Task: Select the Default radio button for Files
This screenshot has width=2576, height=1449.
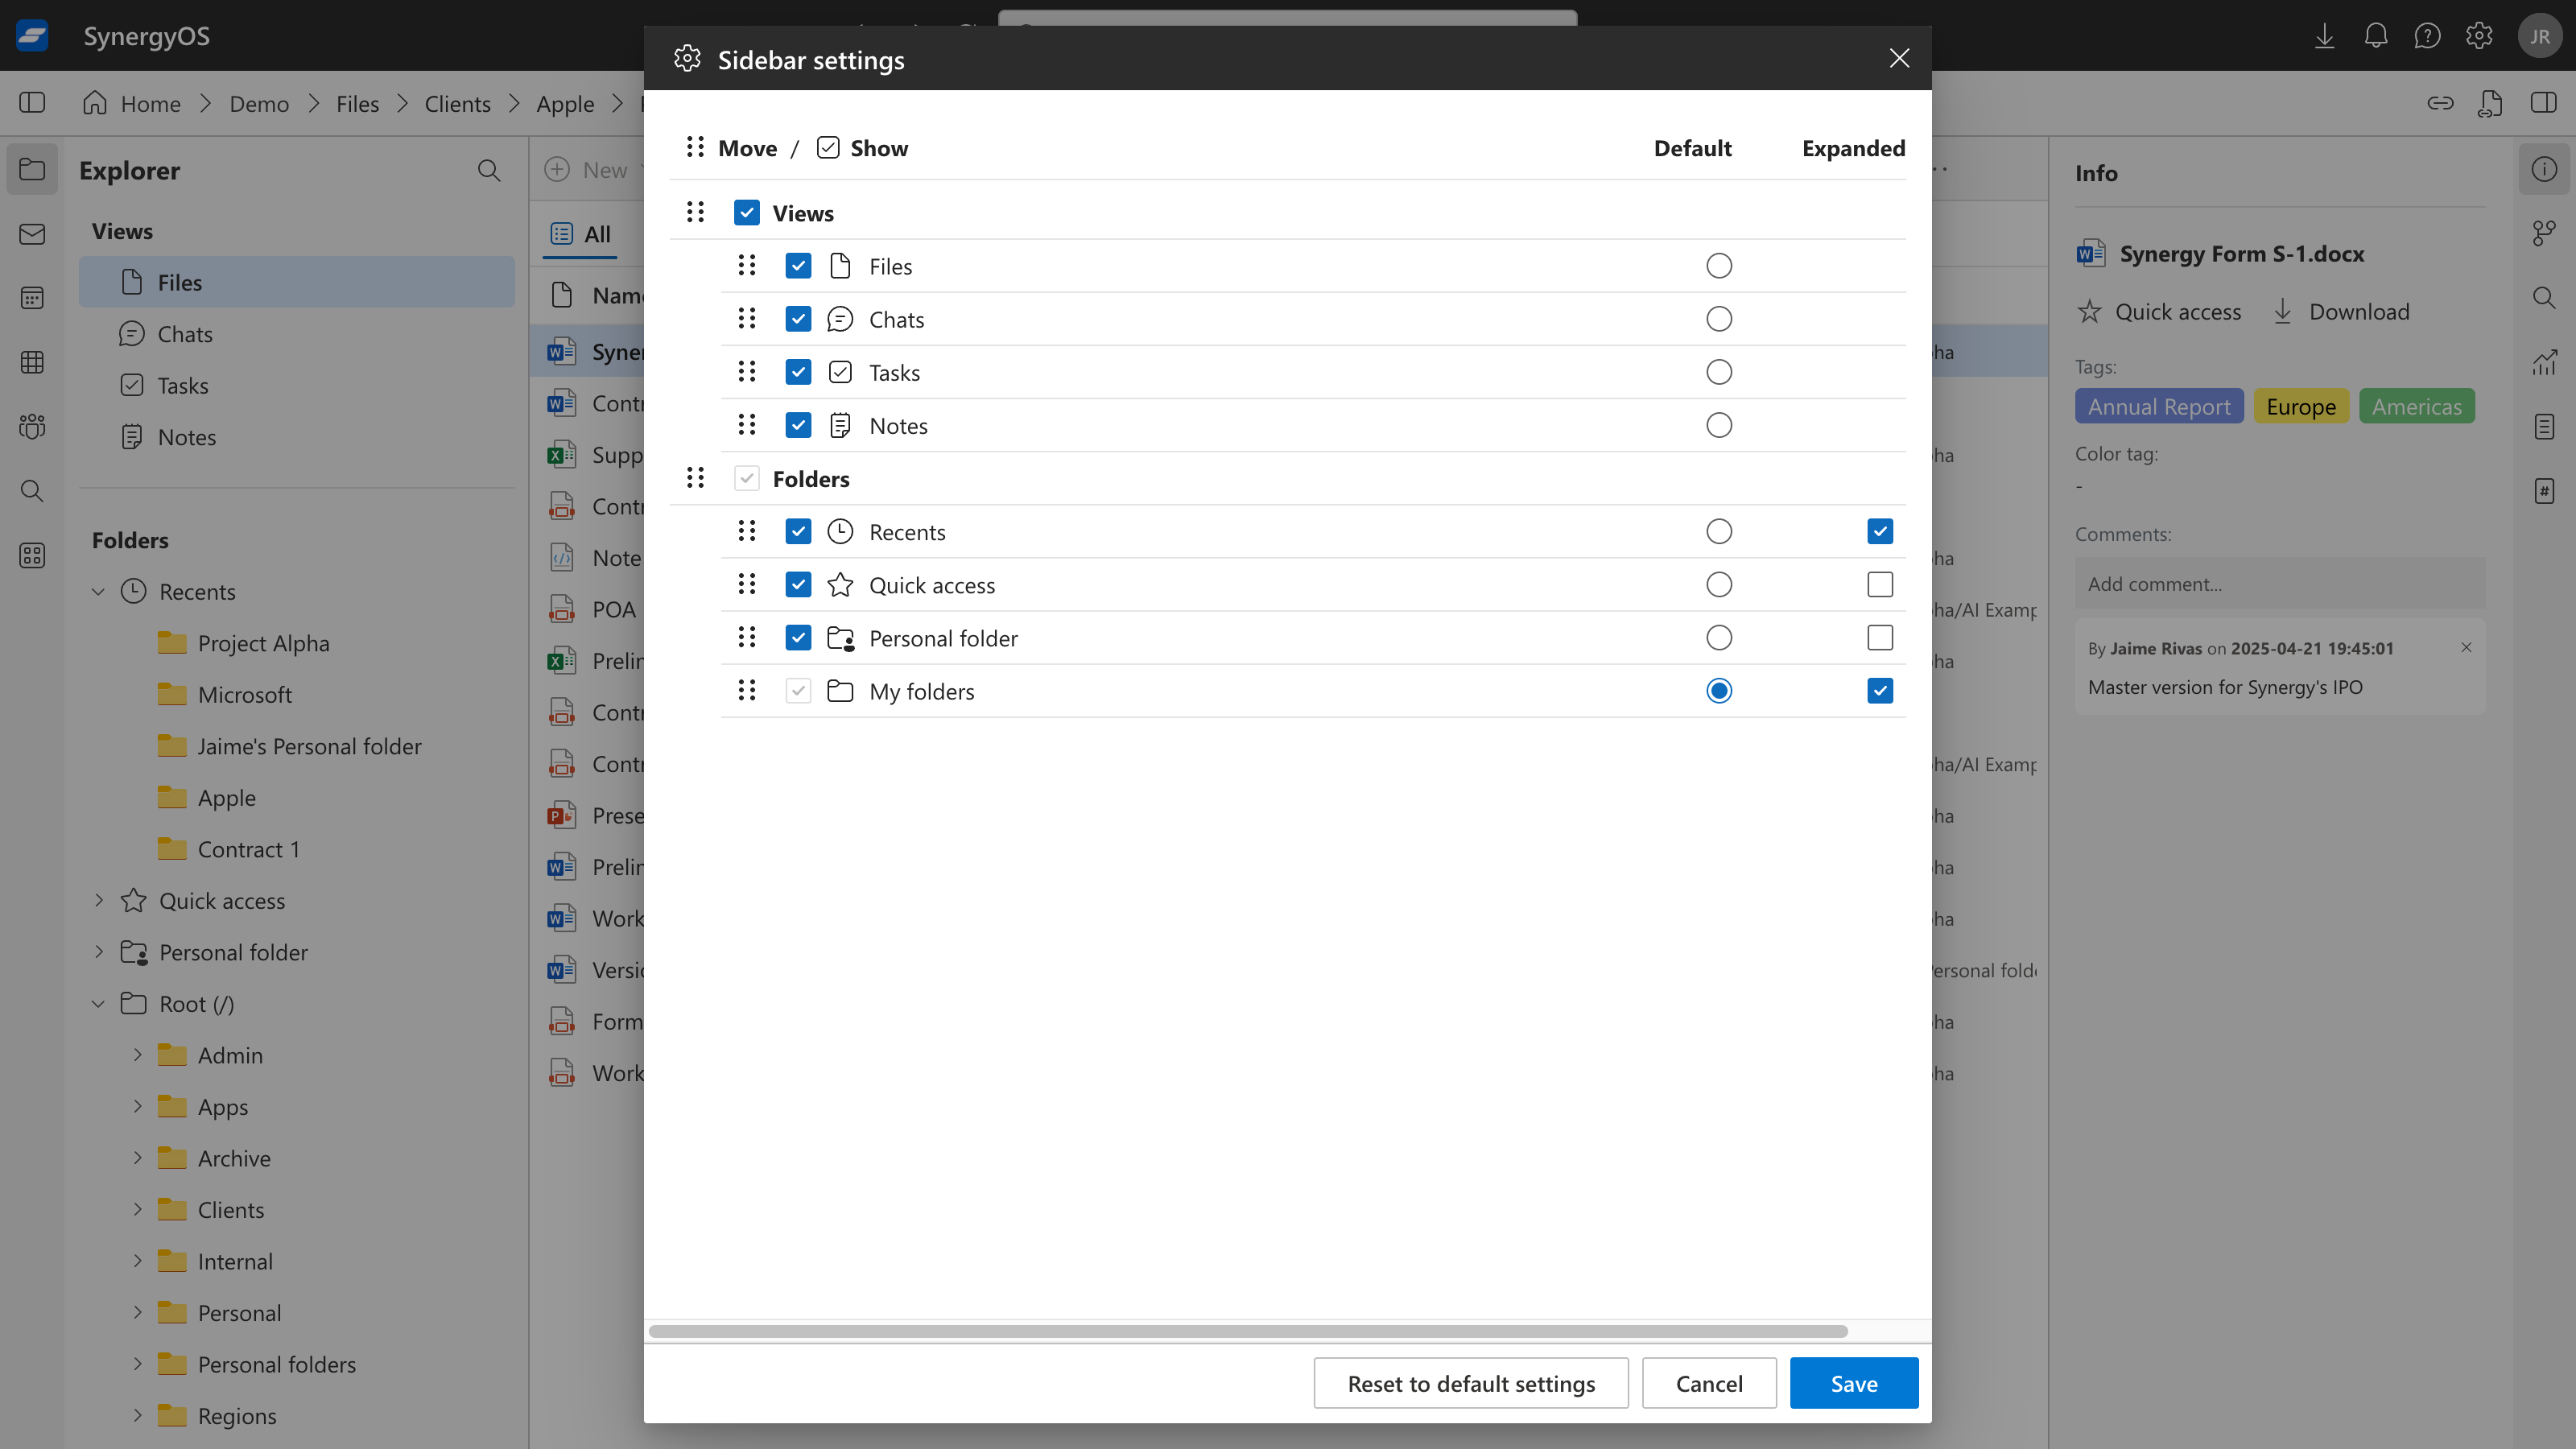Action: (x=1719, y=265)
